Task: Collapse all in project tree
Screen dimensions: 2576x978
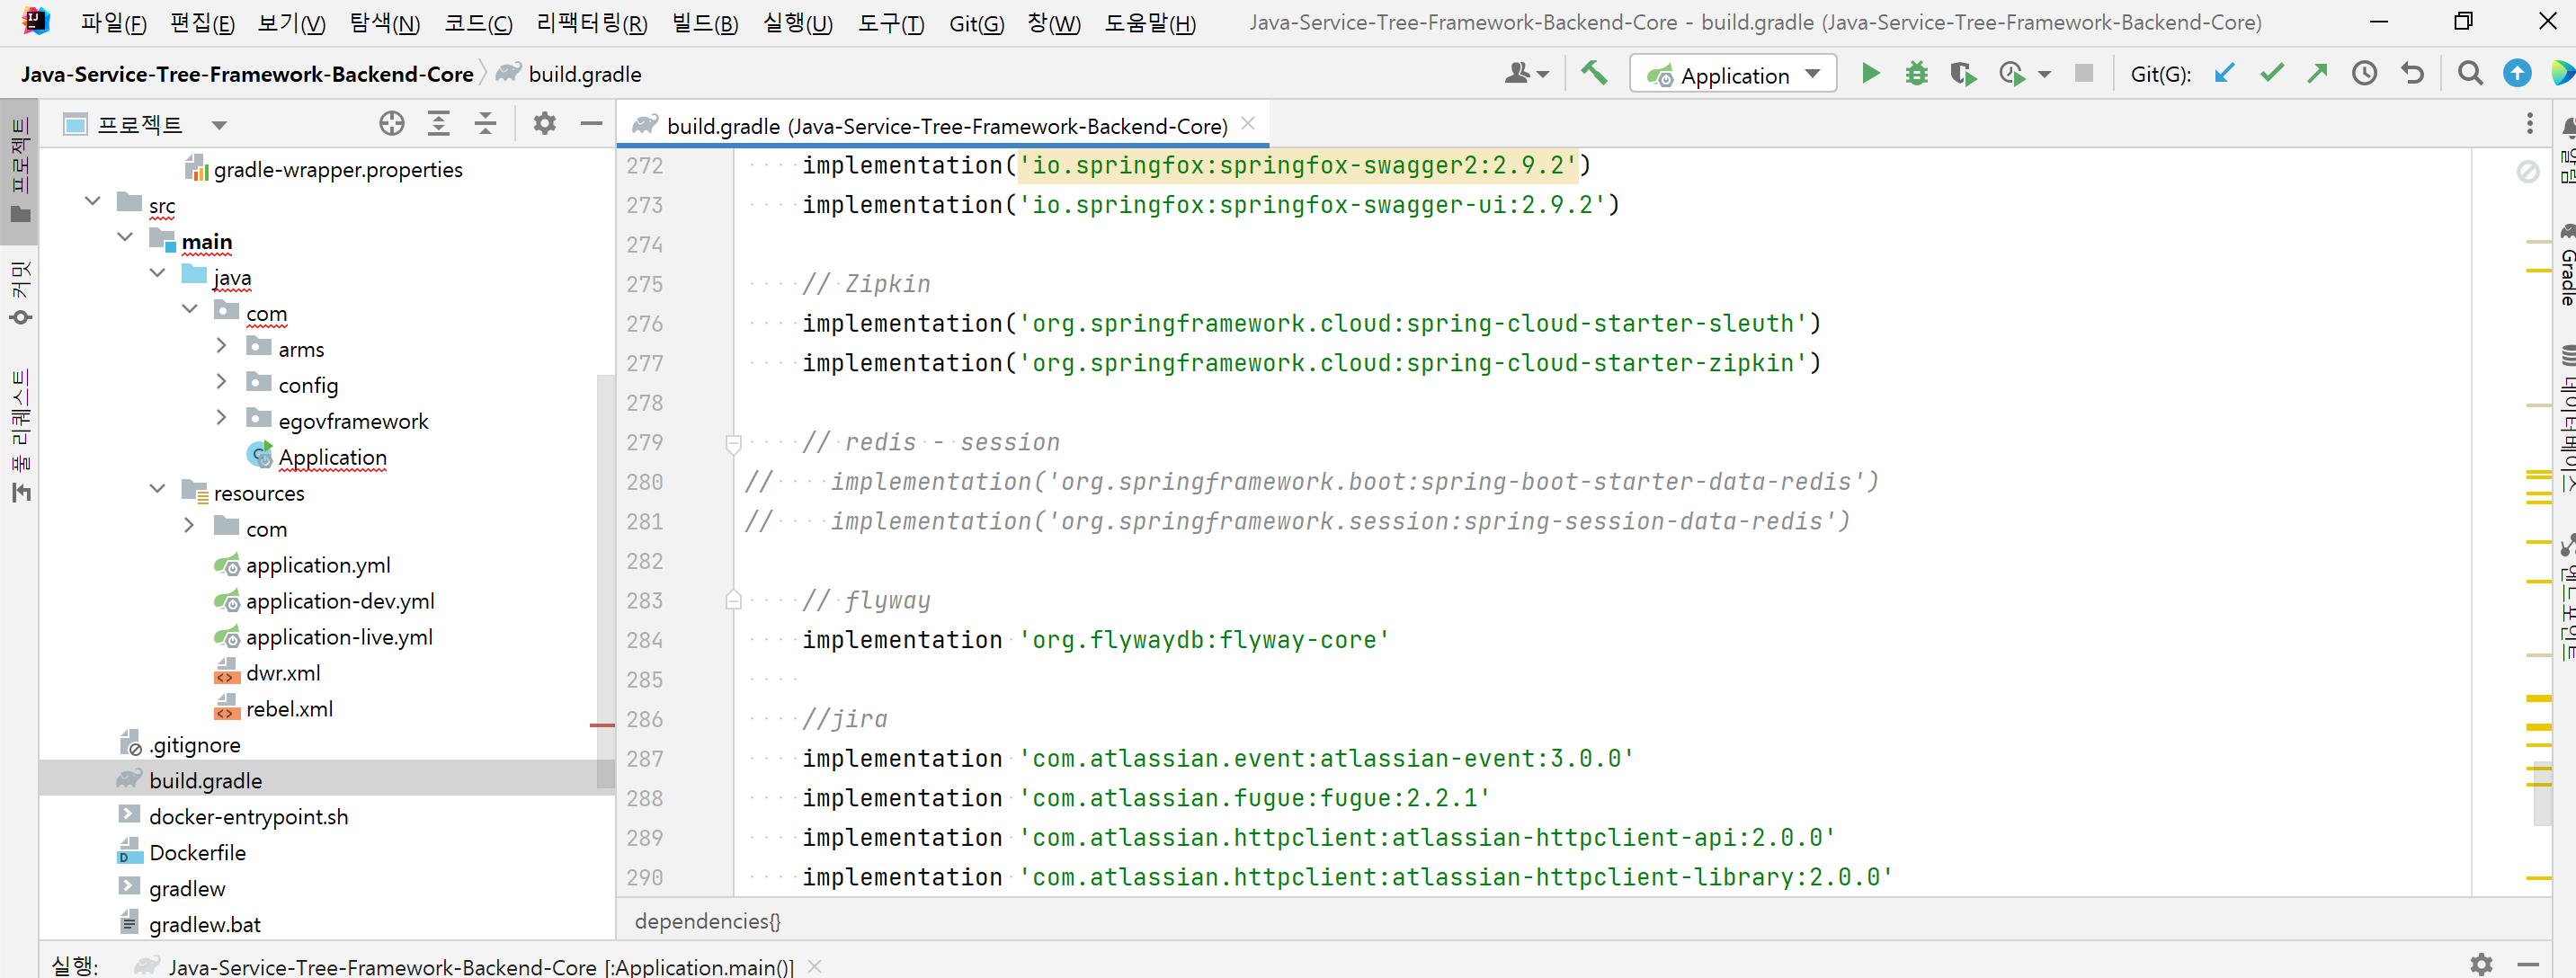Action: (485, 123)
